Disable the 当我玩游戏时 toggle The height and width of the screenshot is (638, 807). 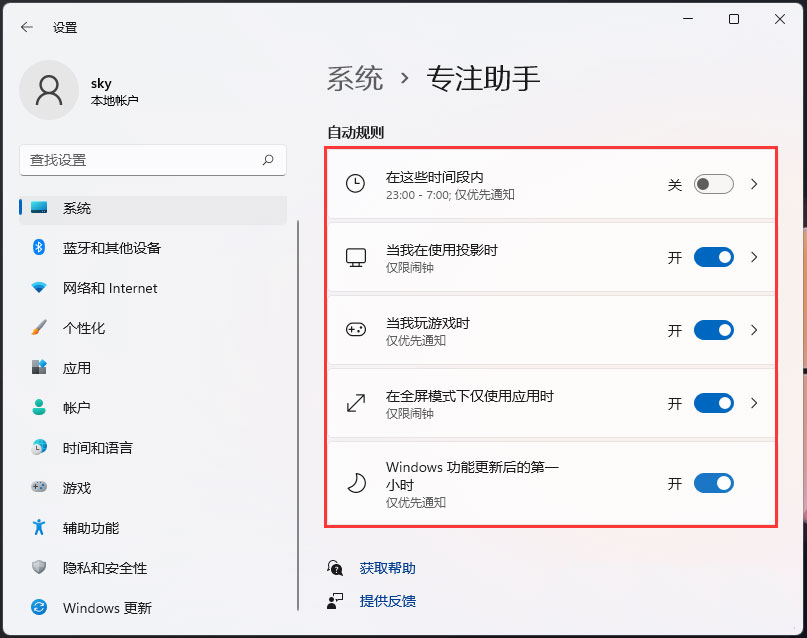pos(714,330)
